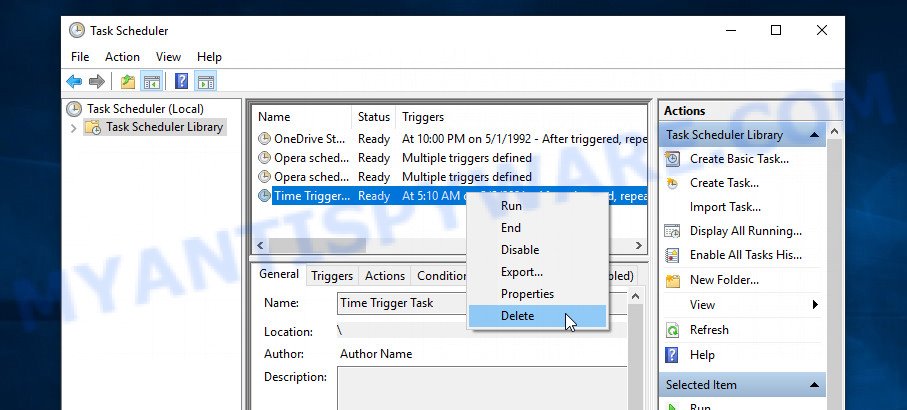Click Create Task... action link
This screenshot has width=907, height=410.
click(724, 183)
